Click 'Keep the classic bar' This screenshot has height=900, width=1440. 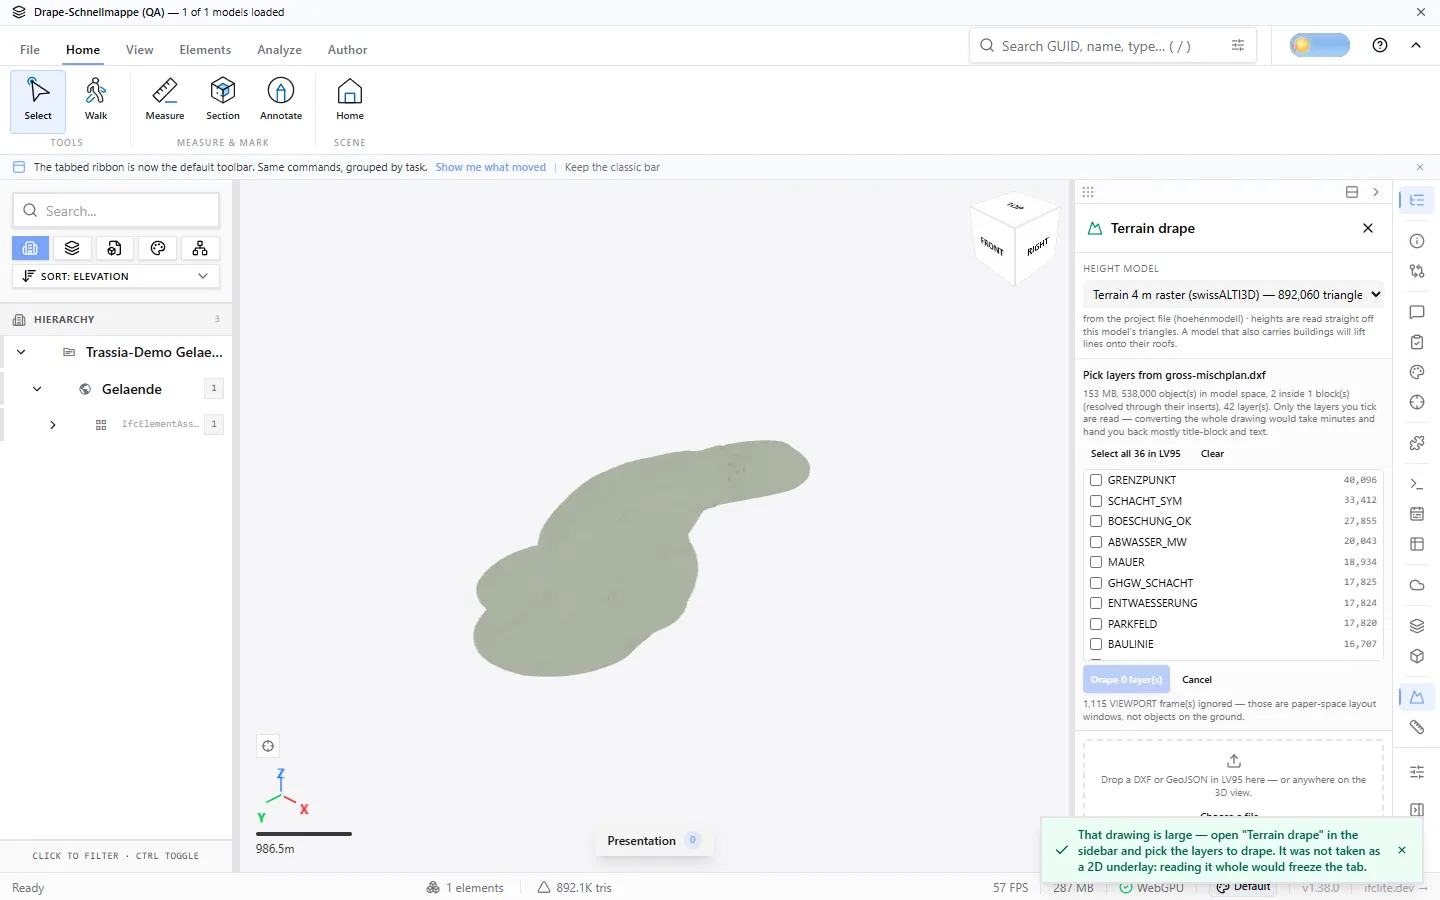tap(612, 167)
